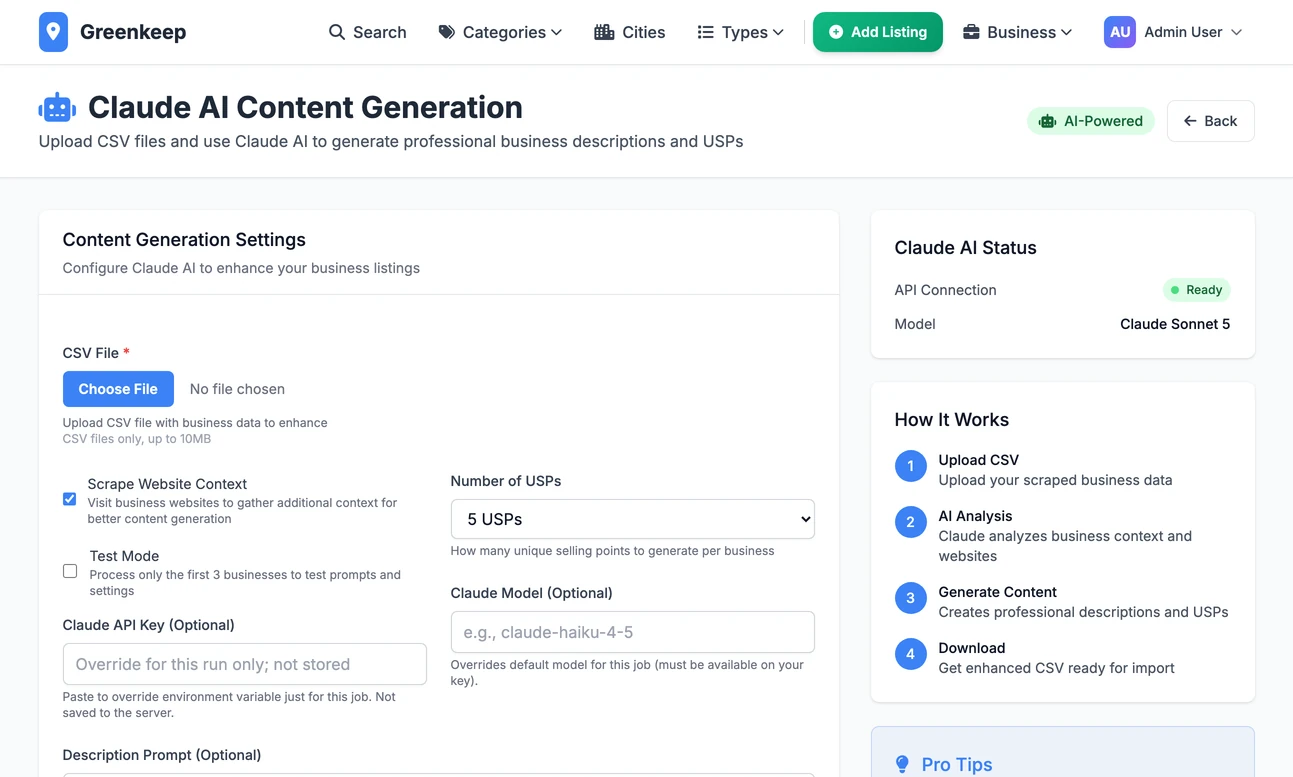The width and height of the screenshot is (1293, 777).
Task: Expand the Types menu chevron
Action: pyautogui.click(x=779, y=33)
